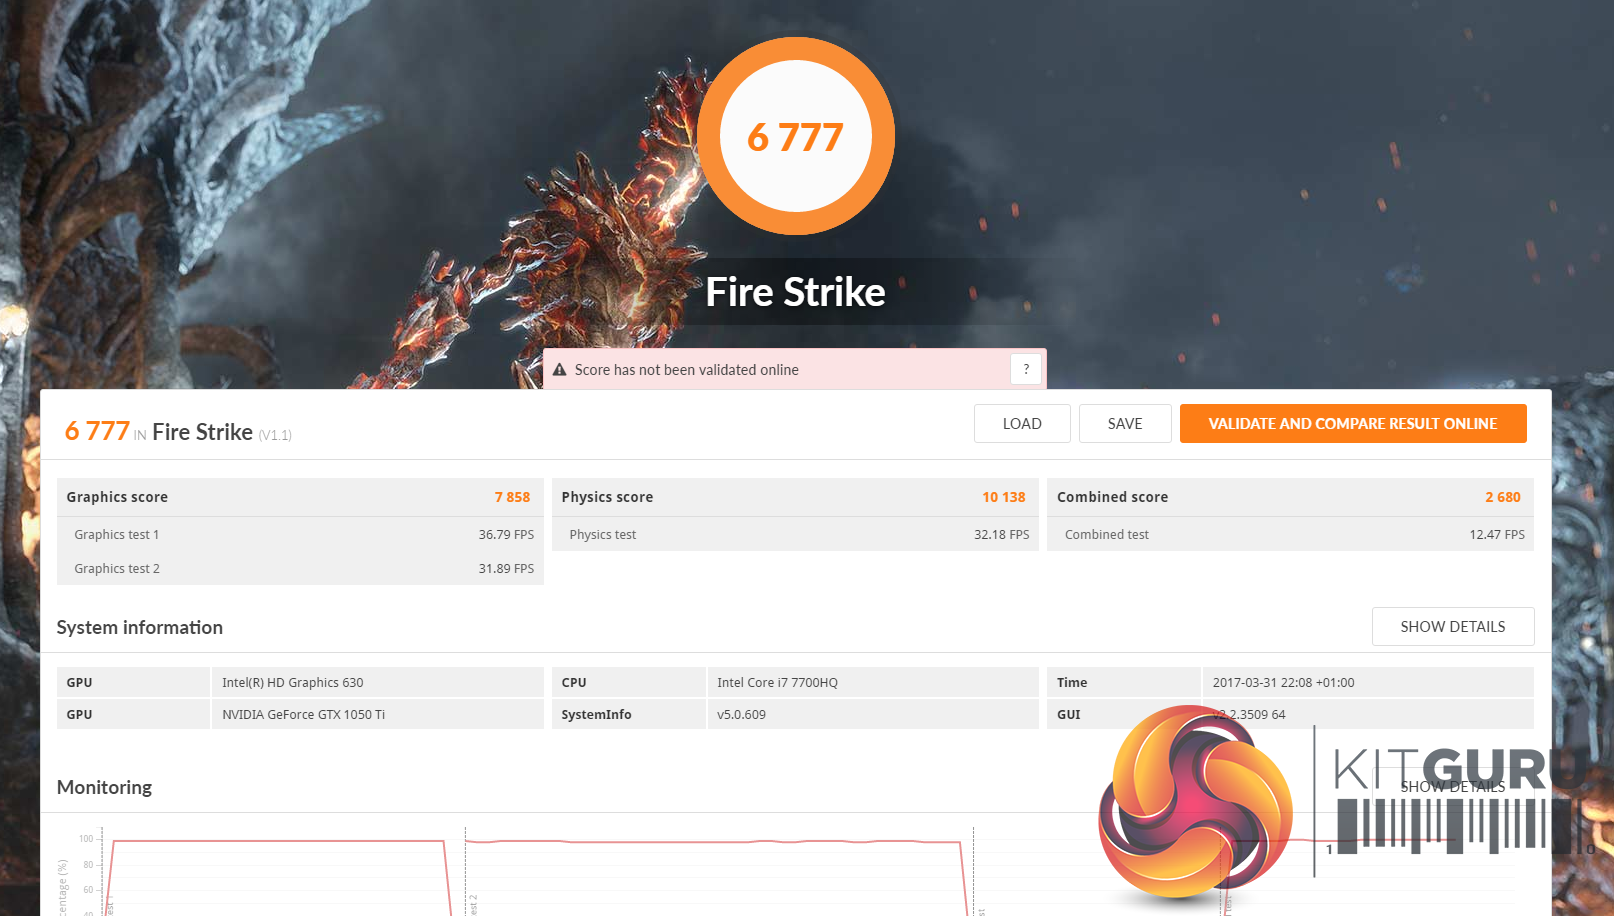Select Intel(R) HD Graphics 630 cell
Image resolution: width=1614 pixels, height=916 pixels.
(377, 682)
